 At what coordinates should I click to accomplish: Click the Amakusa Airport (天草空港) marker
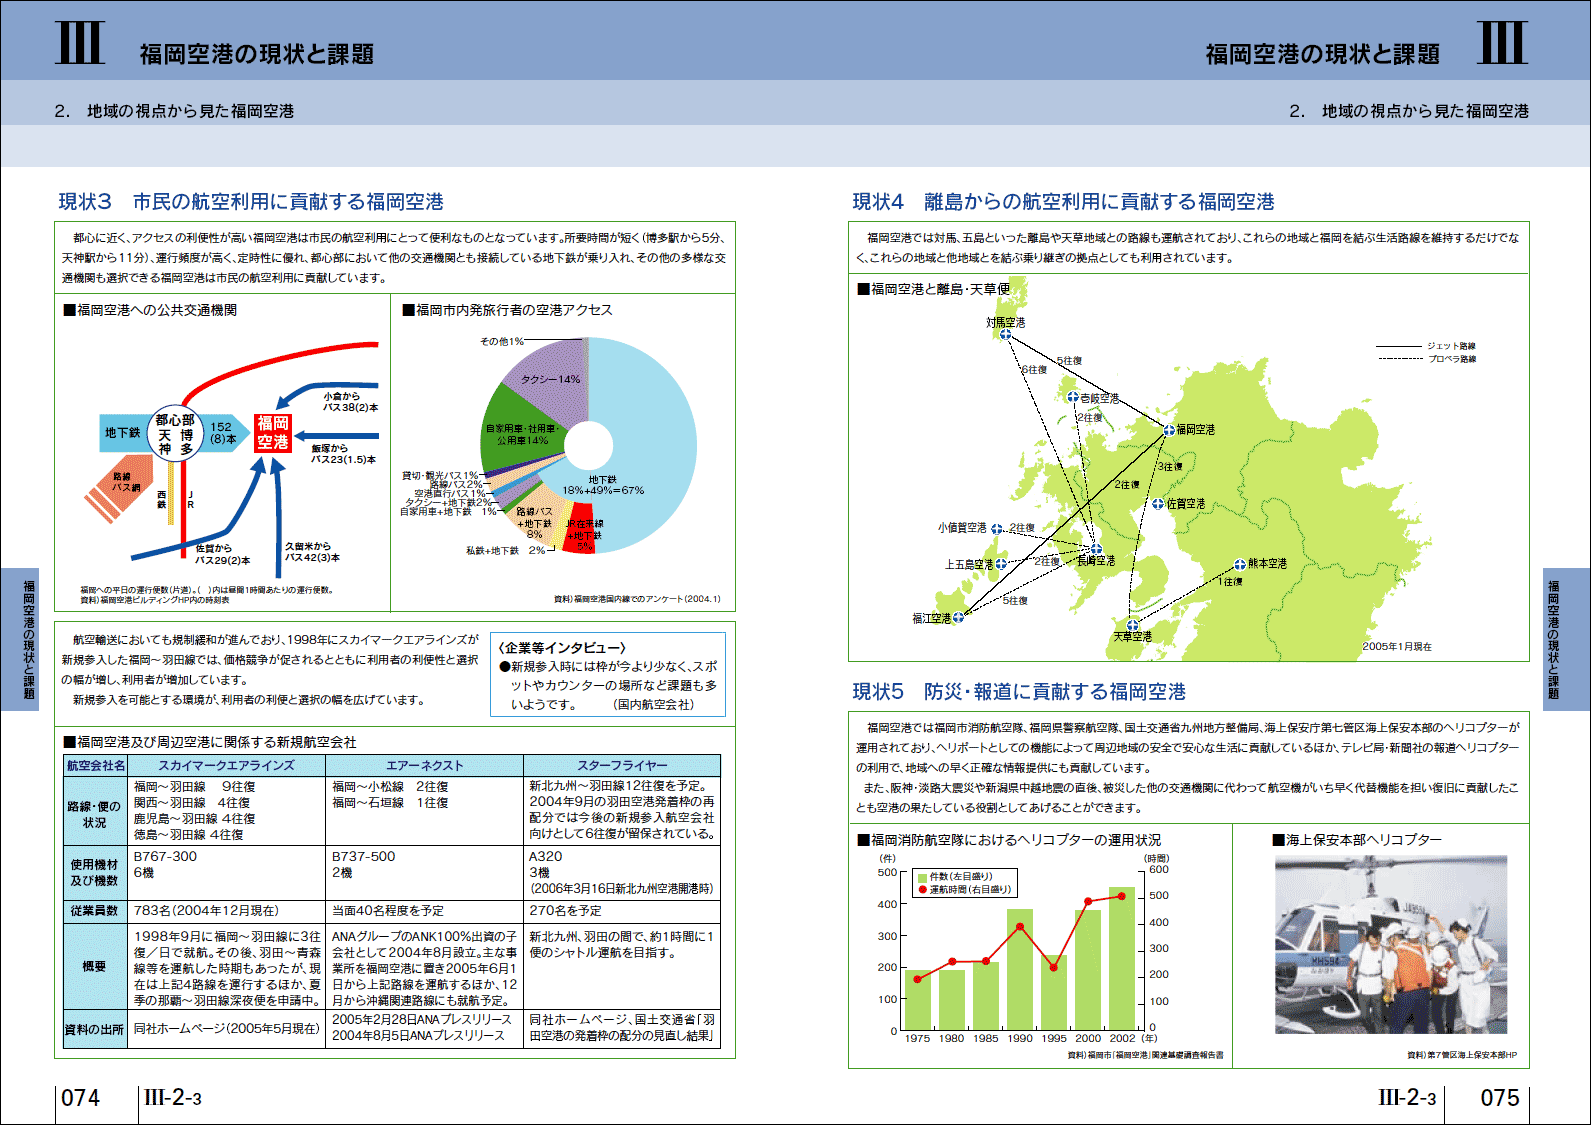1132,625
